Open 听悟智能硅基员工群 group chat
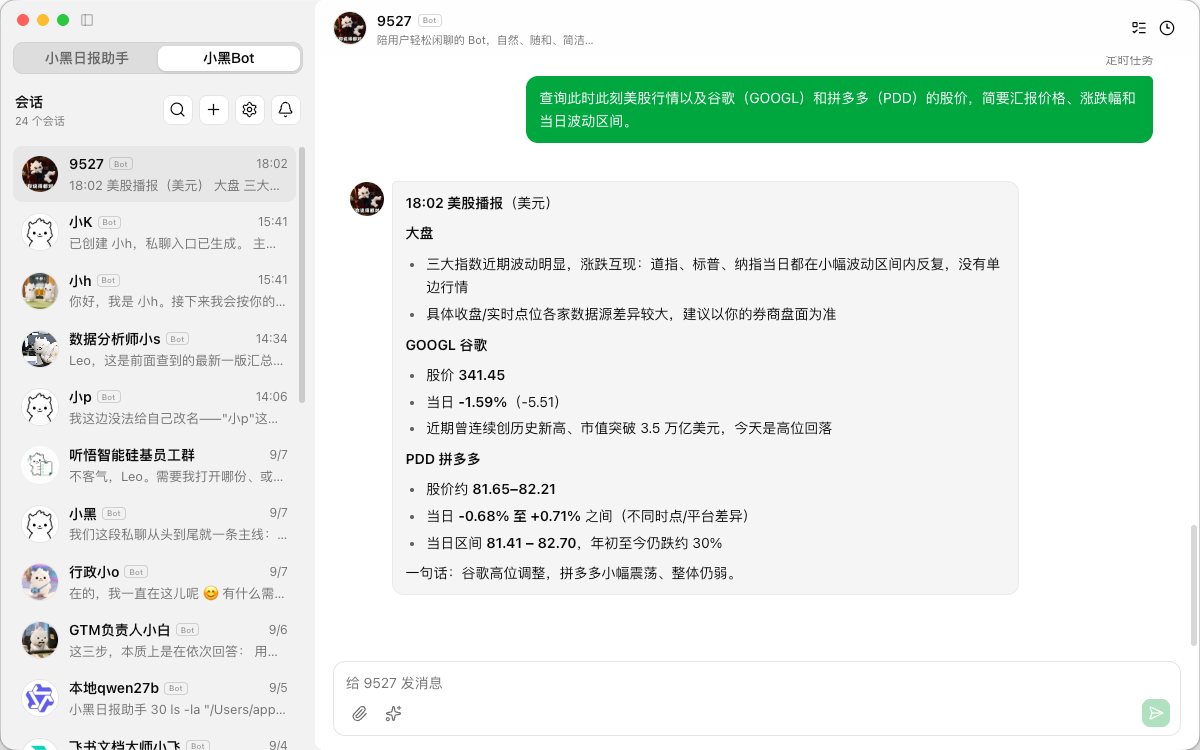1200x750 pixels. pos(155,465)
